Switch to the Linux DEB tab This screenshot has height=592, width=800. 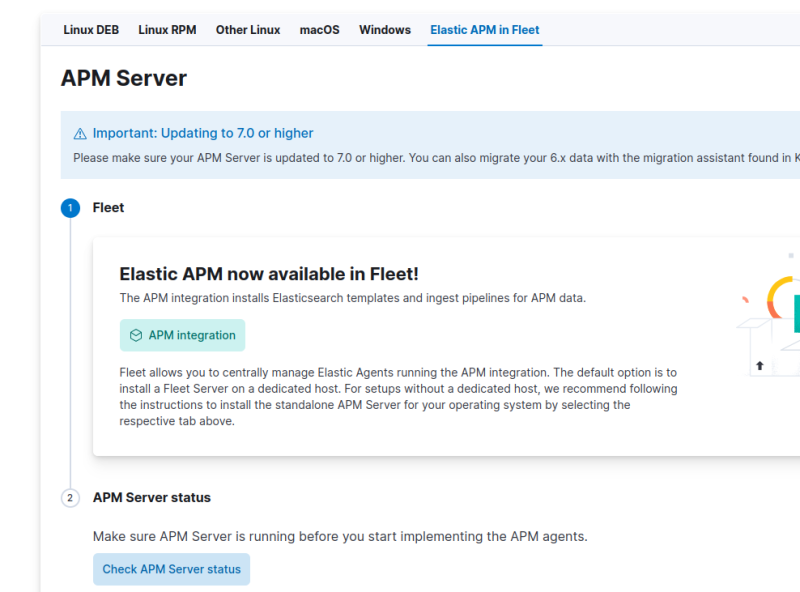91,30
